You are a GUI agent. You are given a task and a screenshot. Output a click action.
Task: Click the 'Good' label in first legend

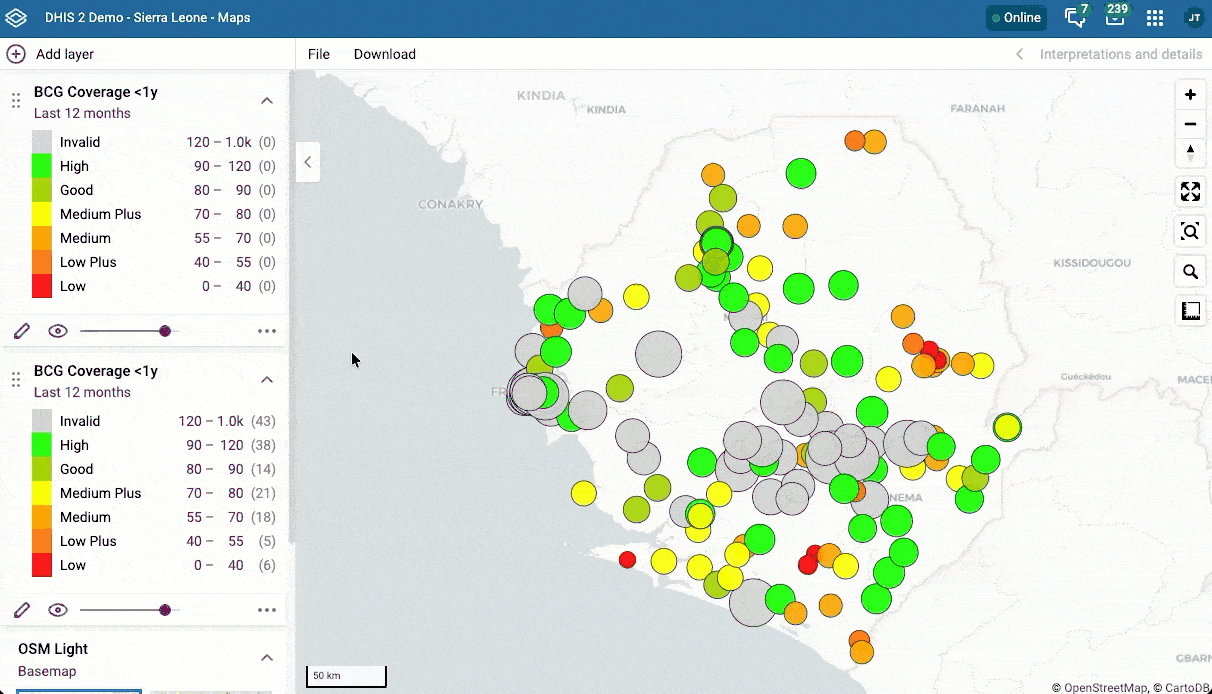[76, 190]
